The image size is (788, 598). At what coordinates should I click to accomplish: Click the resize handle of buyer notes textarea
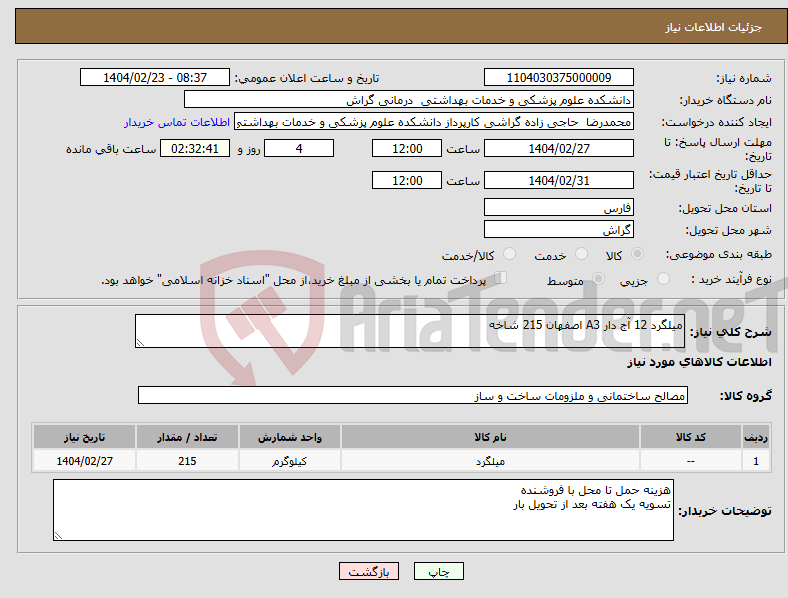58,536
